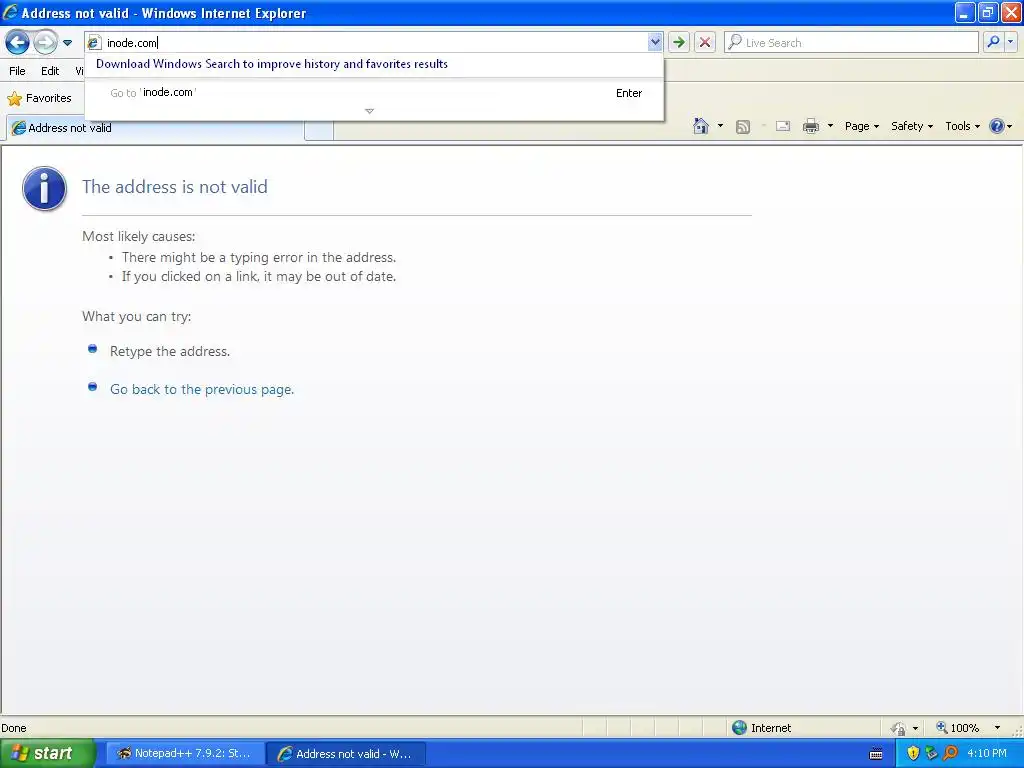Click the Enter shortcut label in suggestions
The height and width of the screenshot is (768, 1024).
[629, 93]
